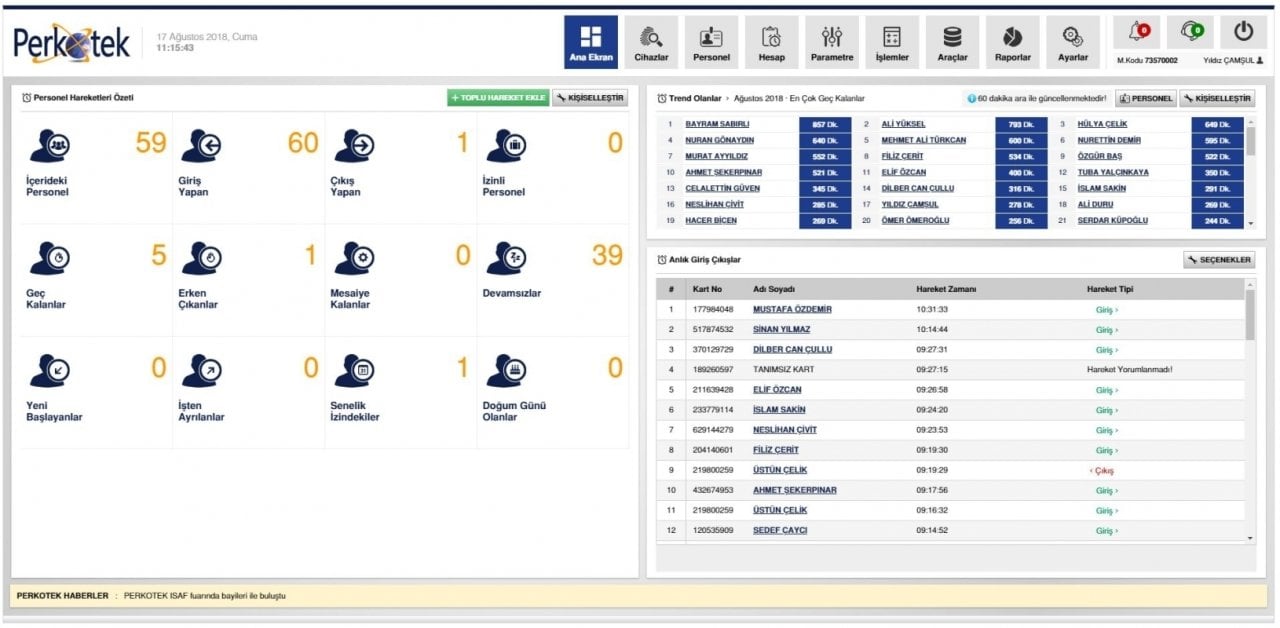This screenshot has height=628, width=1280.
Task: Open the İşlemler menu item
Action: [x=892, y=42]
